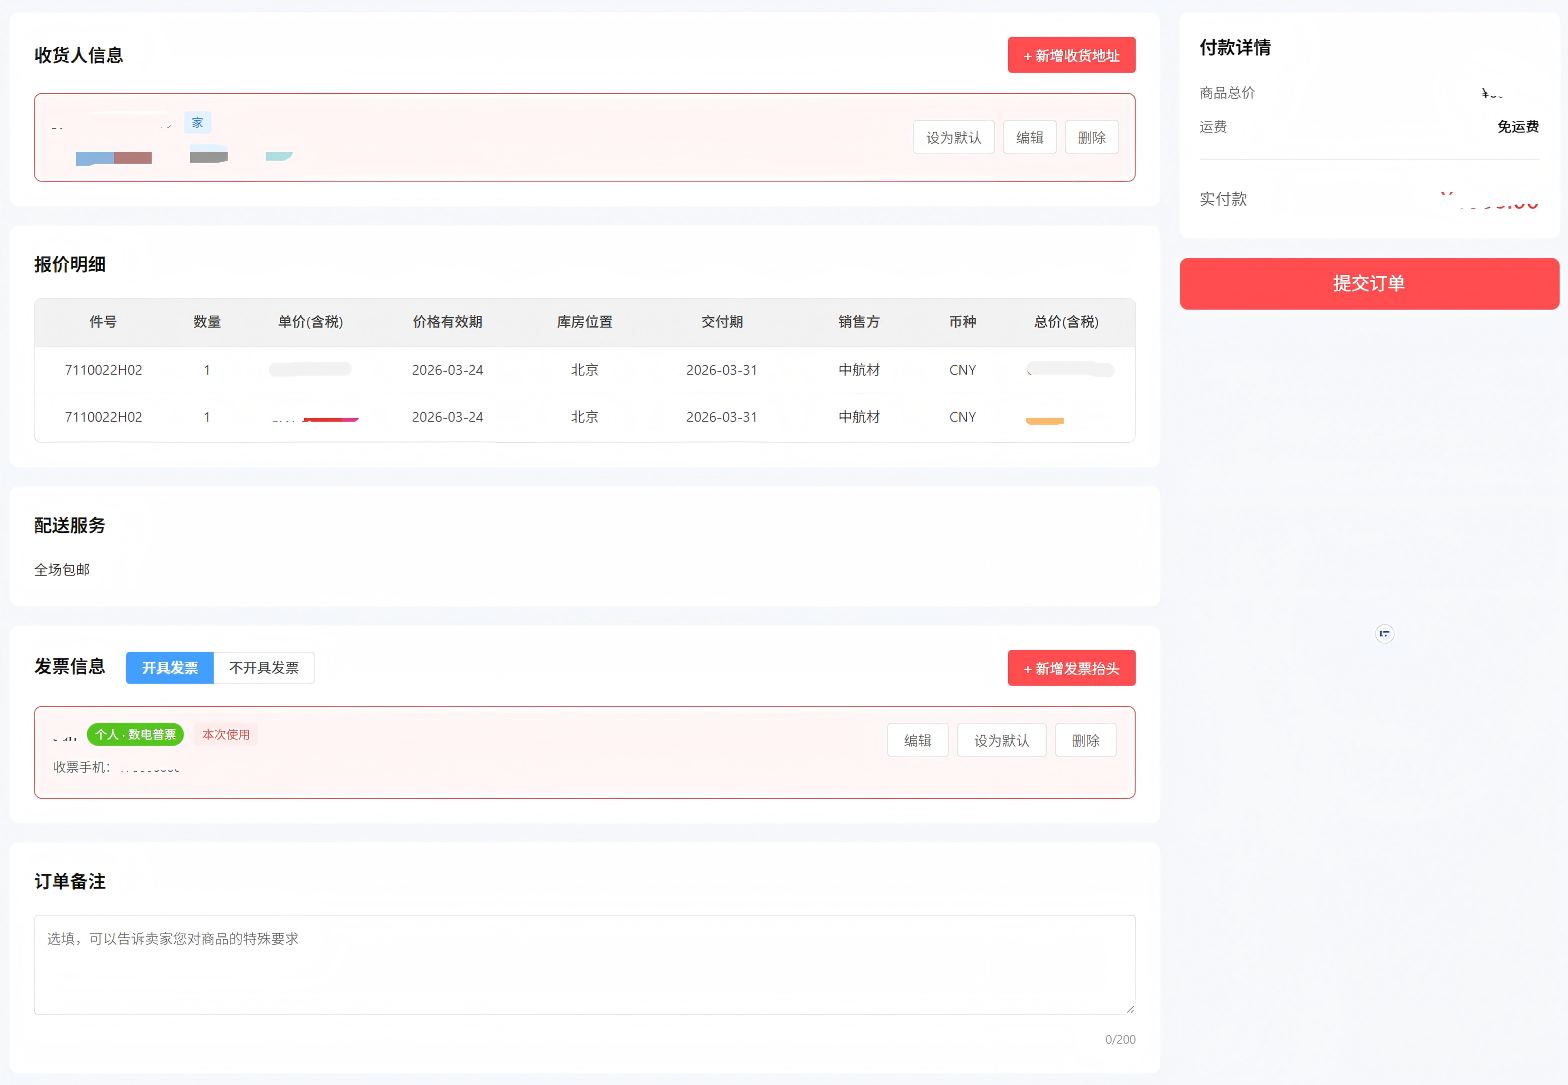Submit the order with 提交订单
Image resolution: width=1568 pixels, height=1085 pixels.
tap(1369, 284)
